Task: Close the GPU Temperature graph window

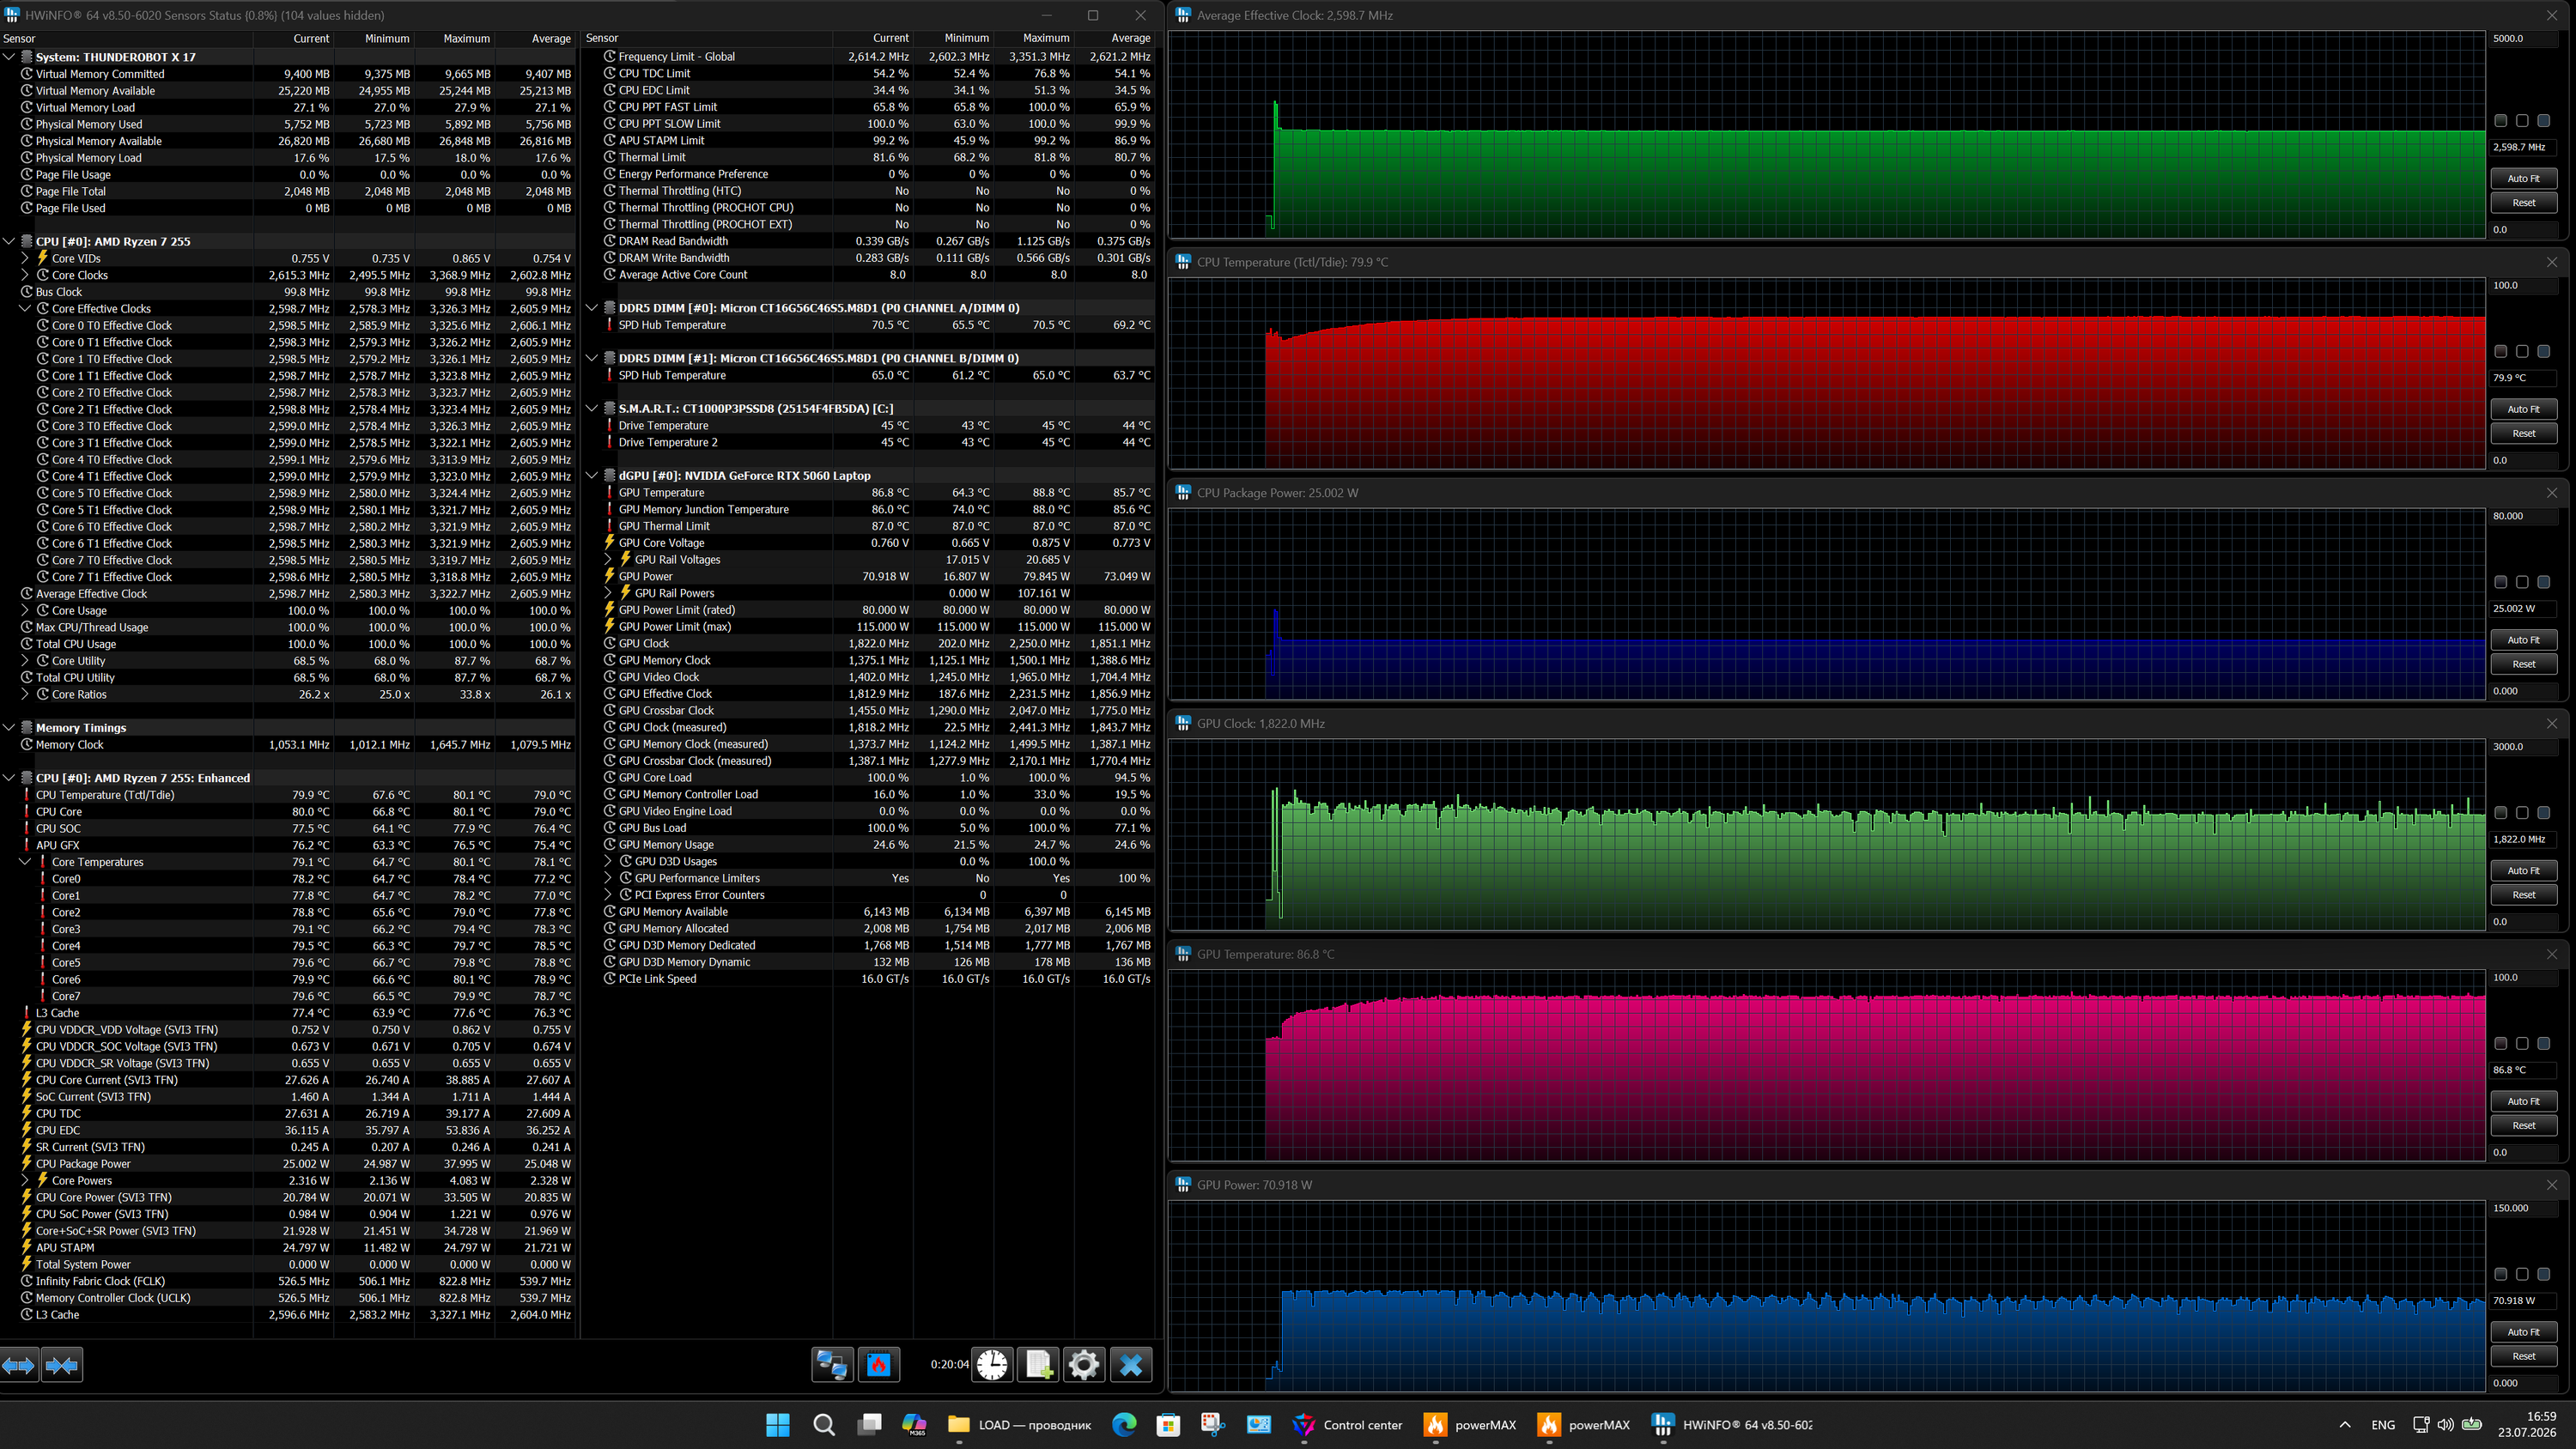Action: [2552, 954]
